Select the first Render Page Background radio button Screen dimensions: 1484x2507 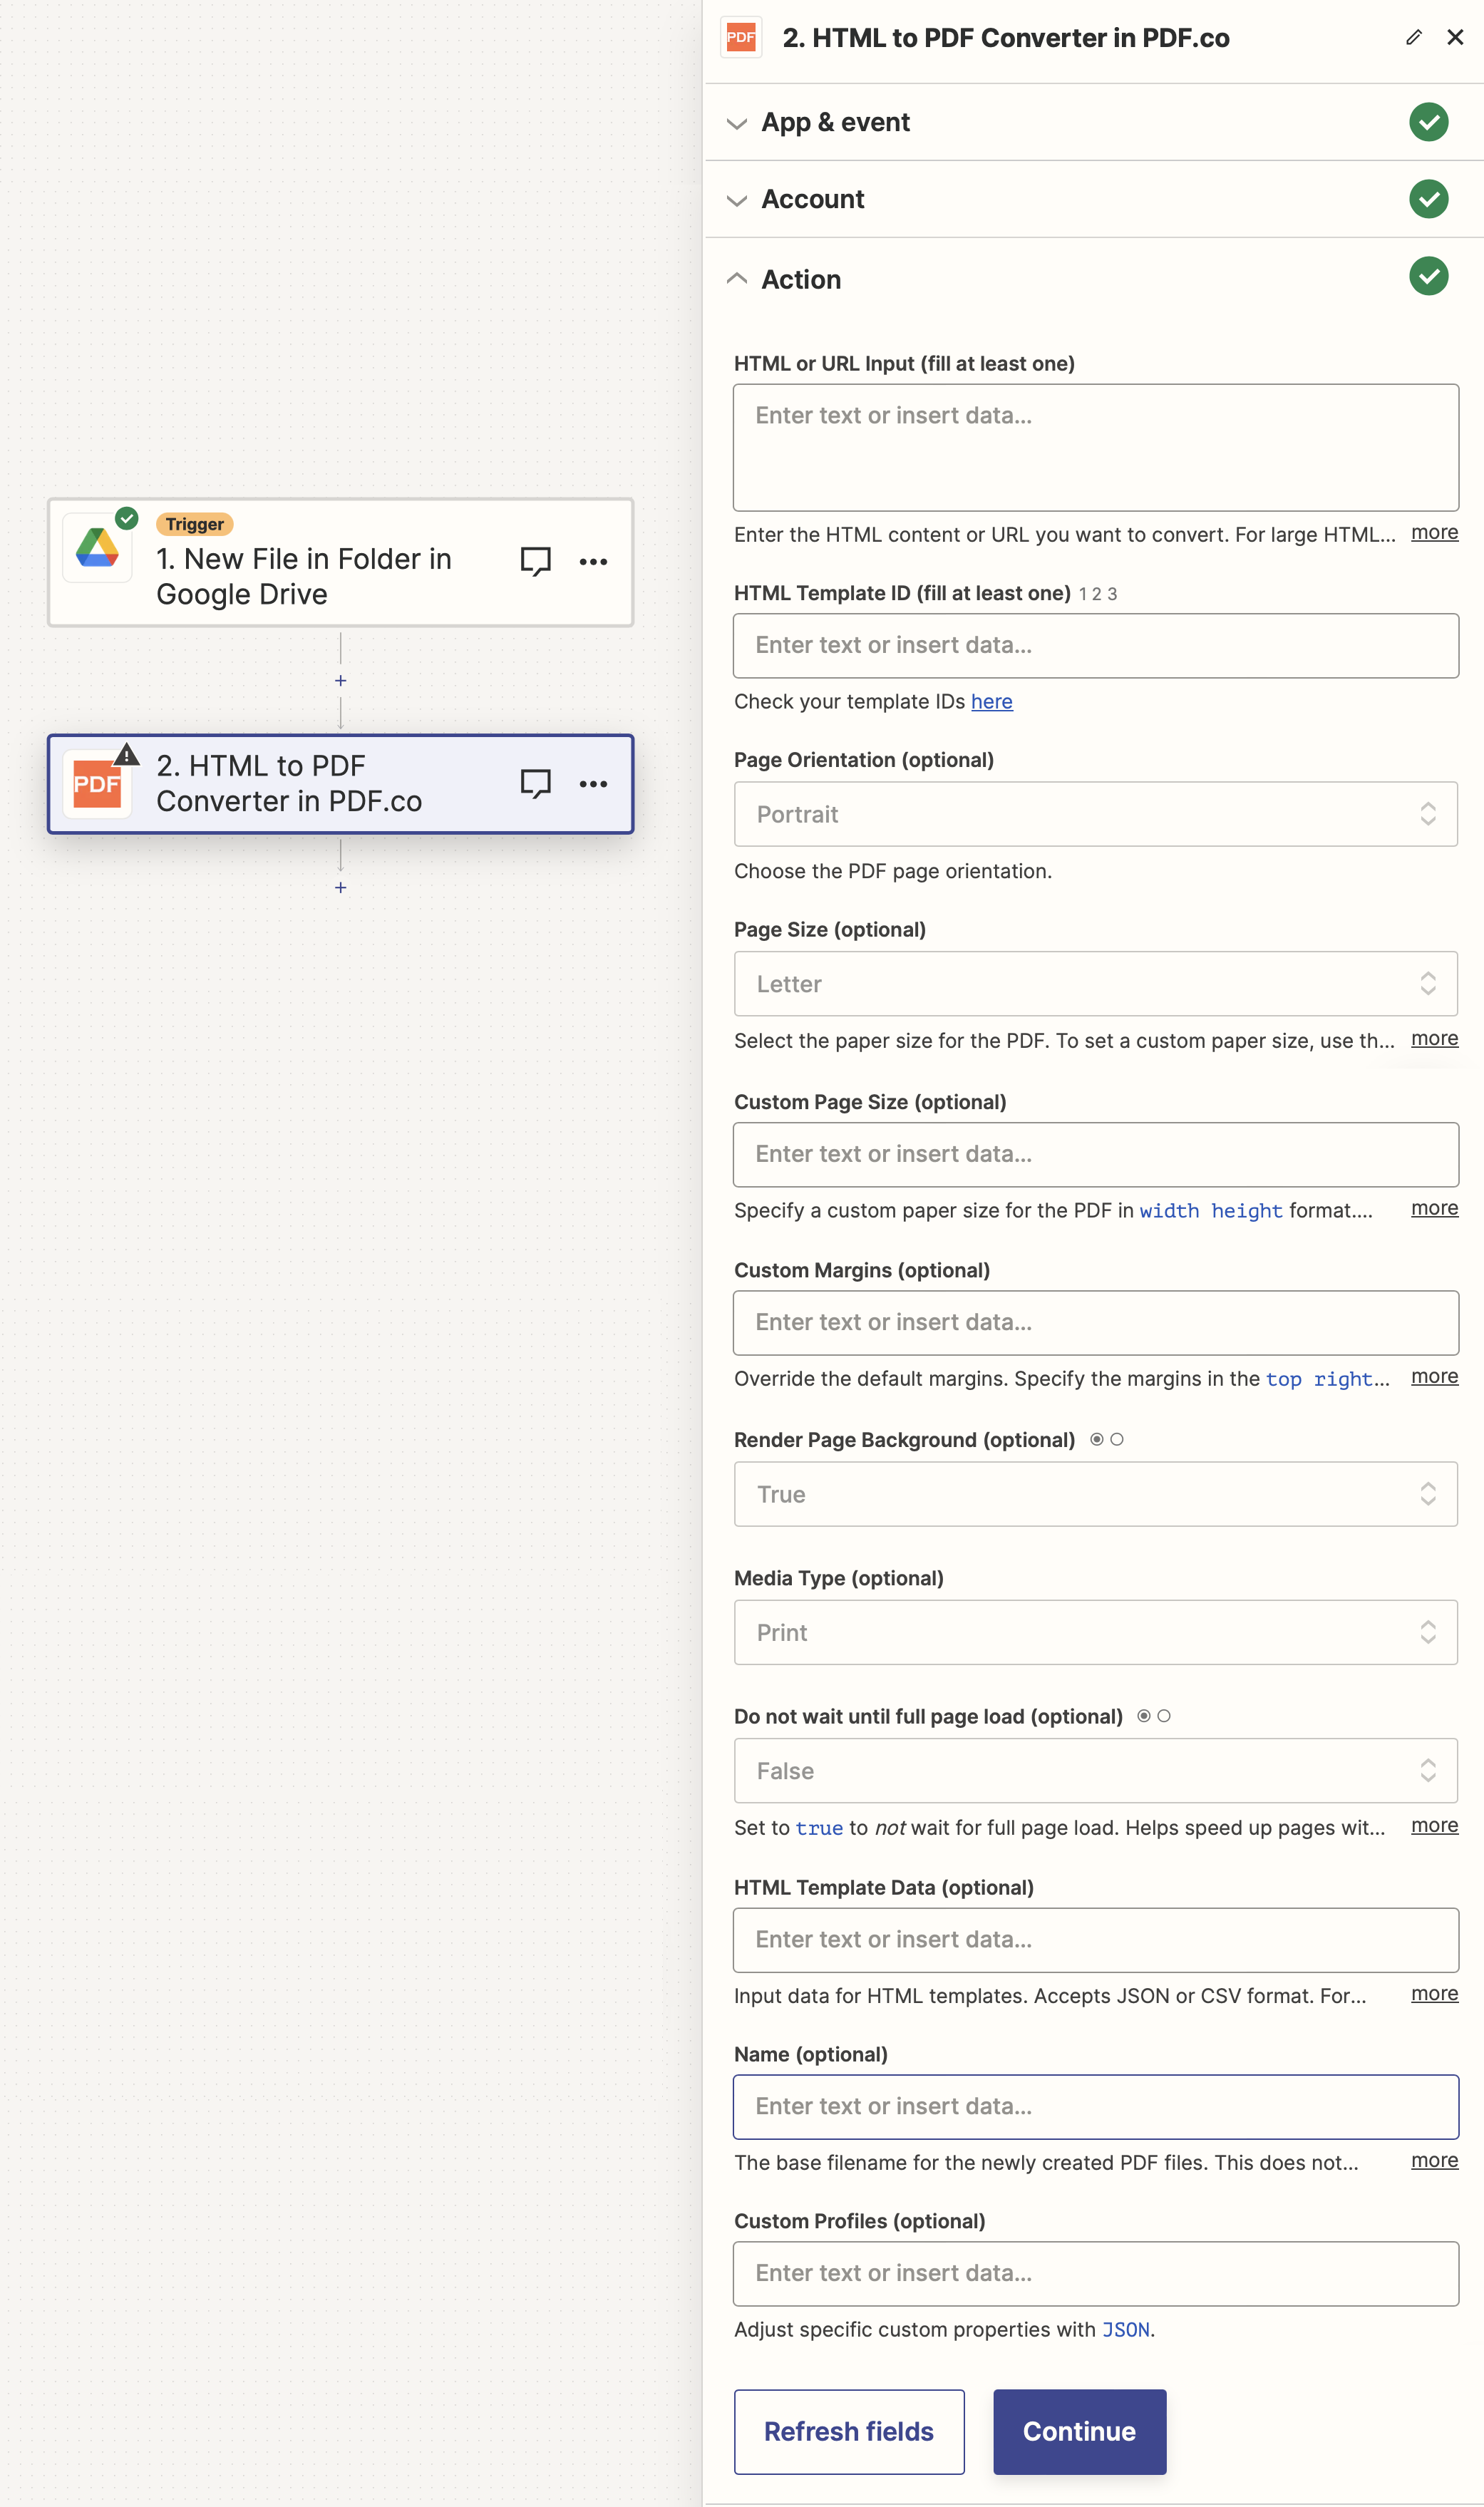[1096, 1439]
